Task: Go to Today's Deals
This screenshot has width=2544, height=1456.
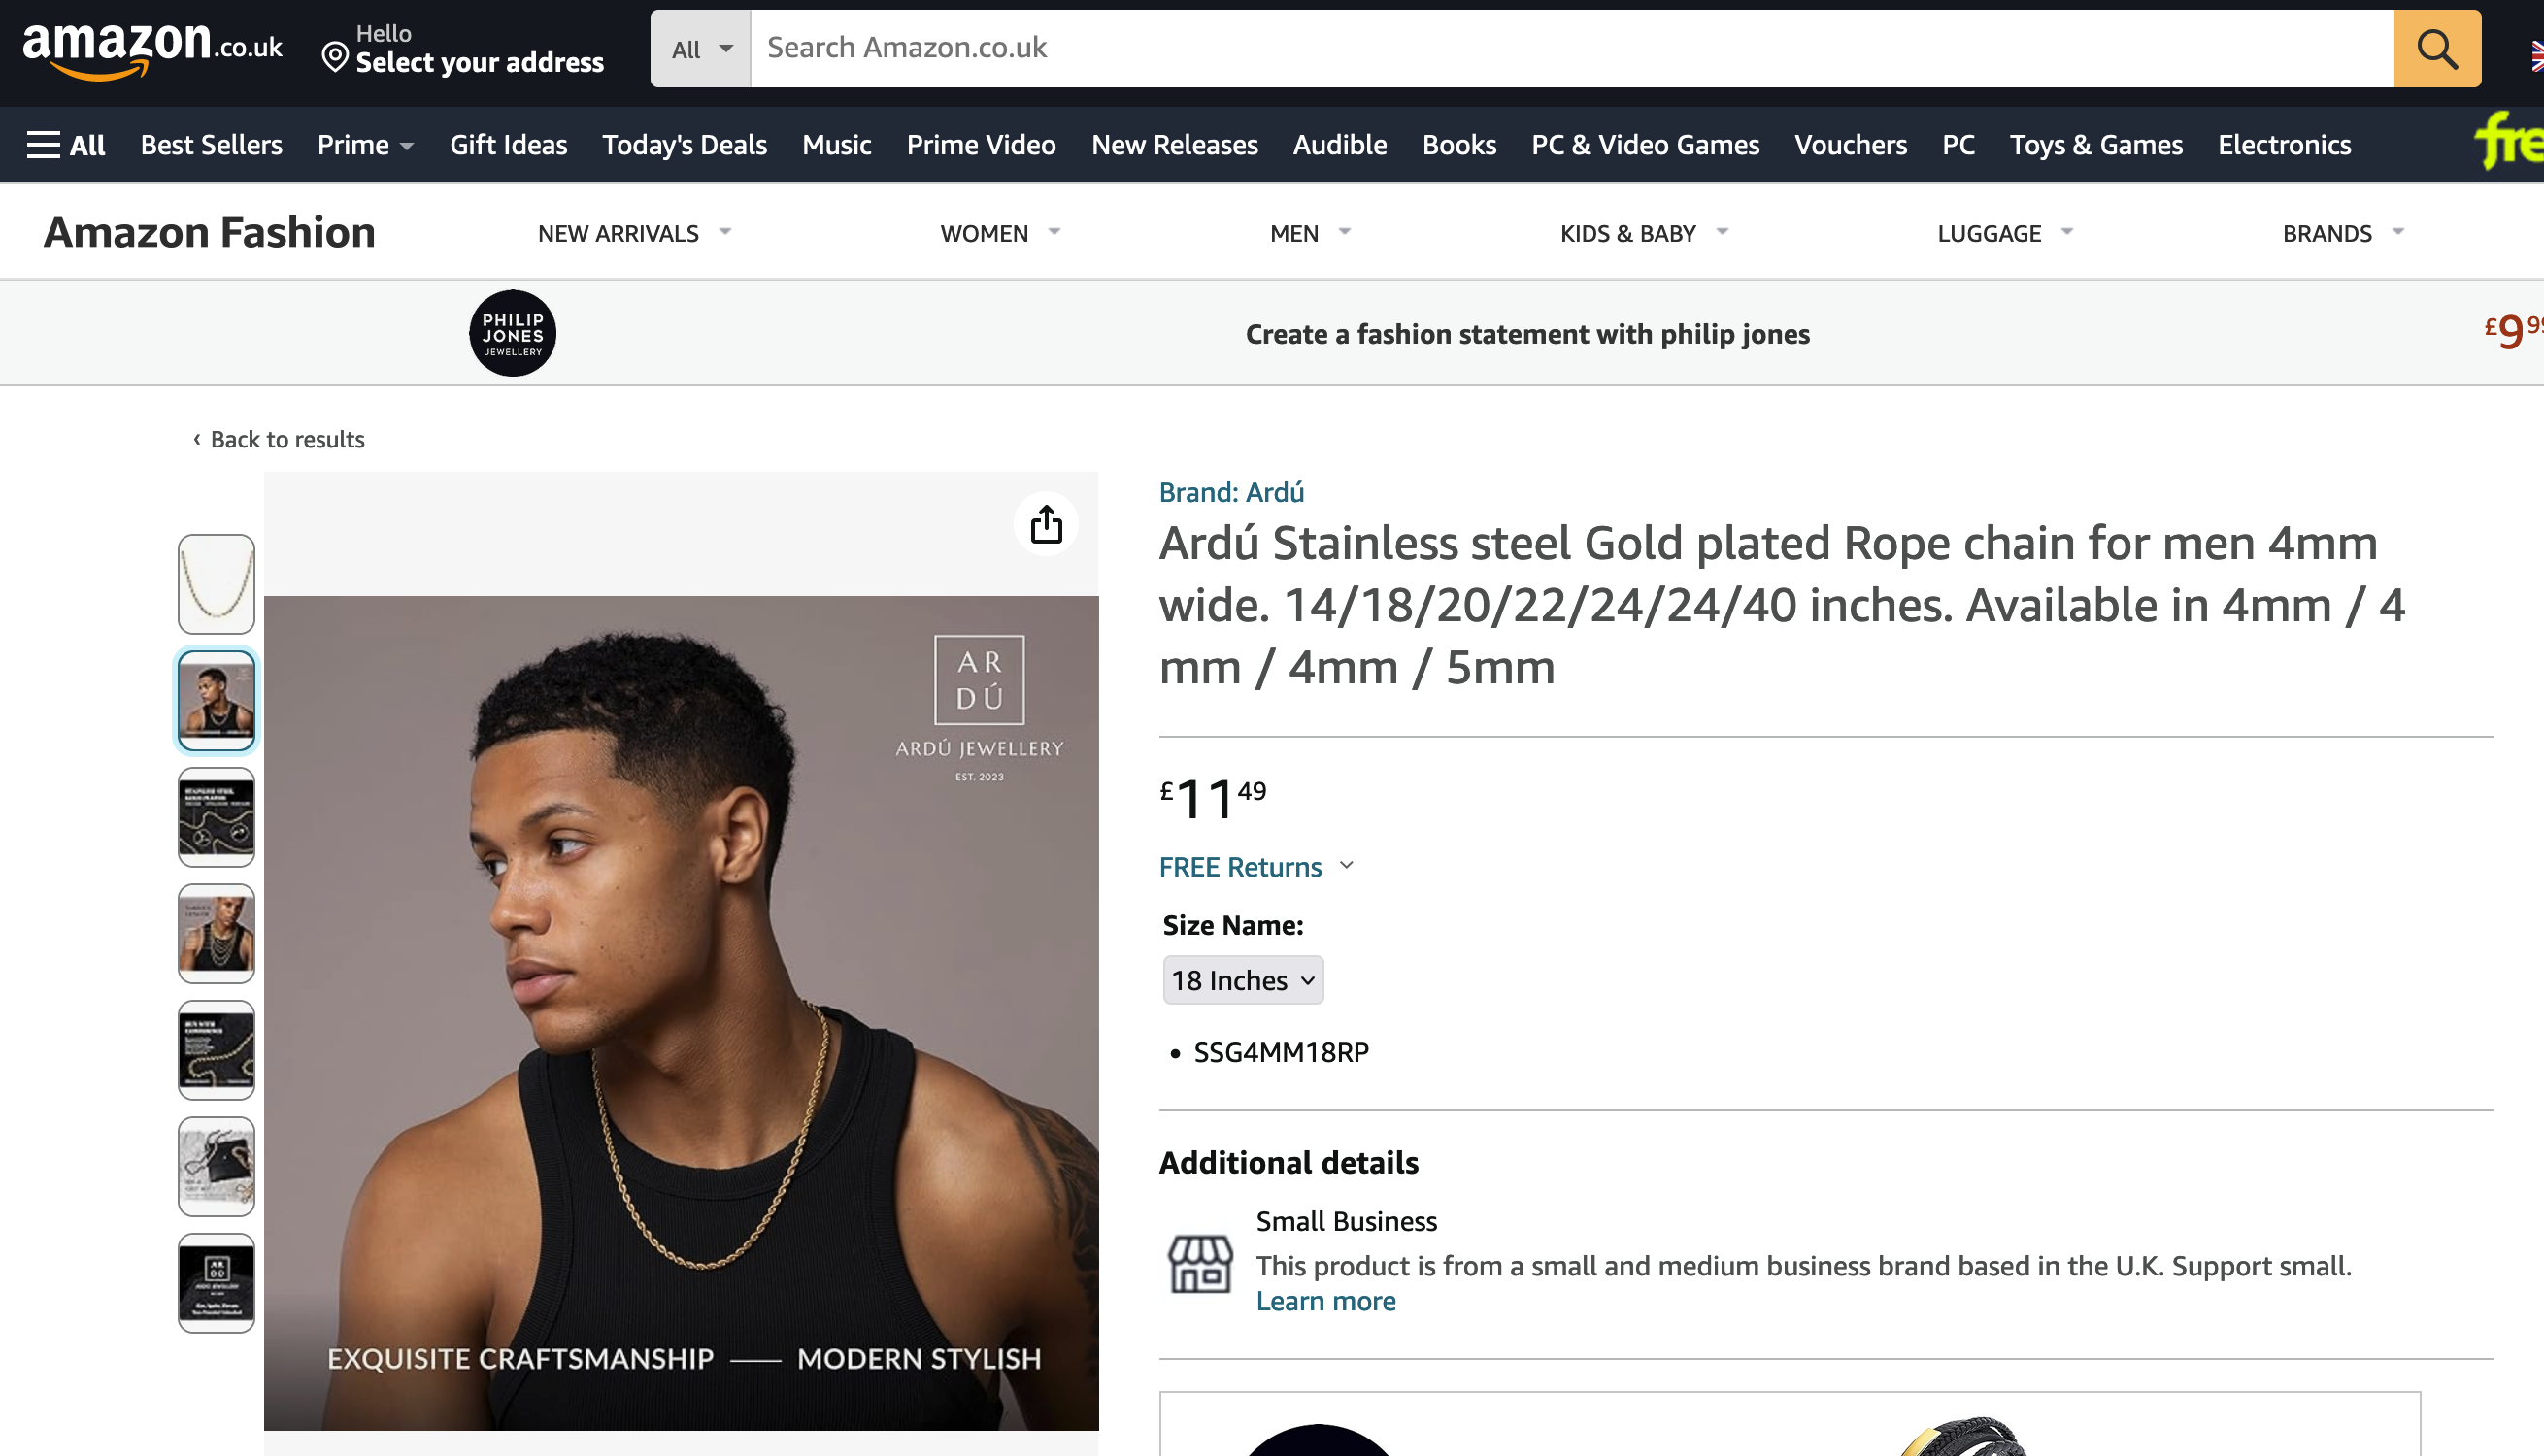Action: 684,145
